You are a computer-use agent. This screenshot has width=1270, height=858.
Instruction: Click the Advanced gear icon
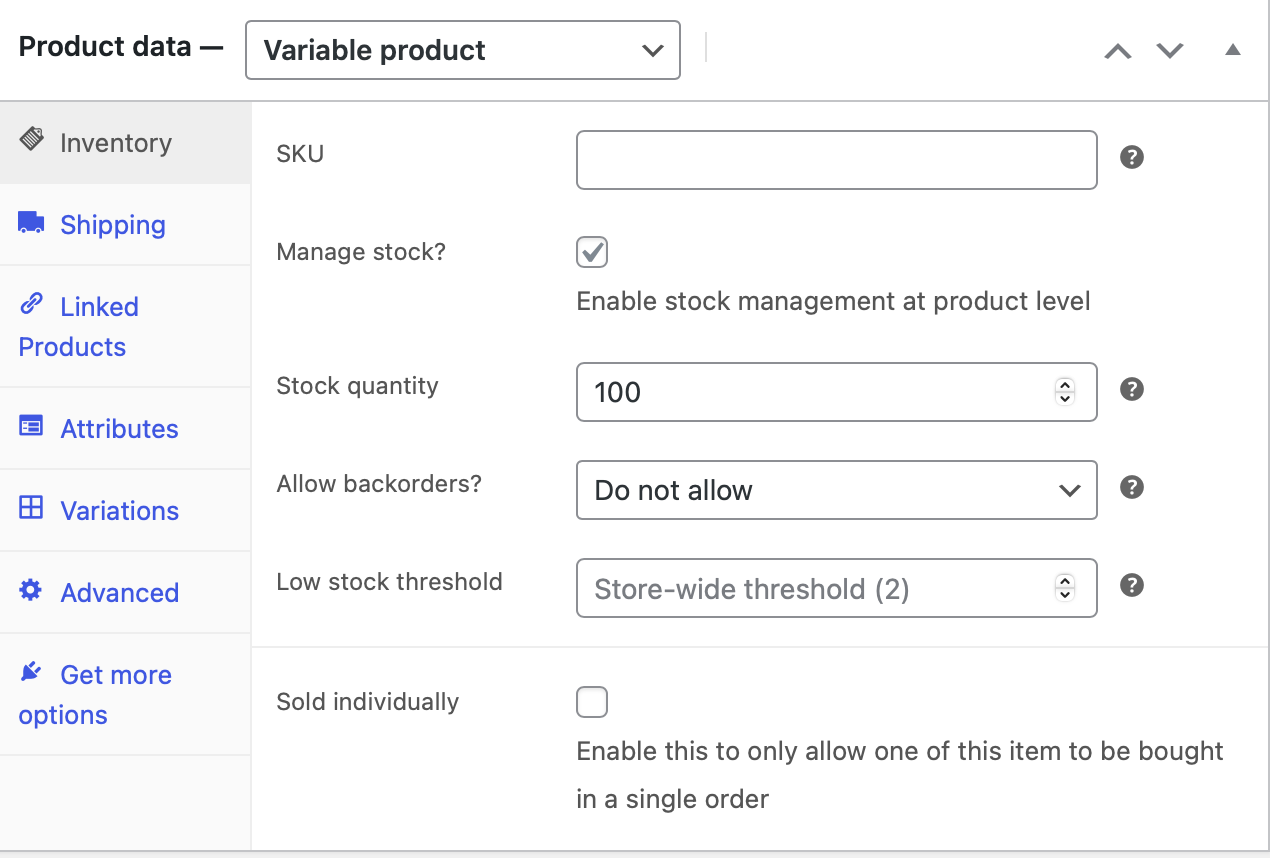coord(32,590)
